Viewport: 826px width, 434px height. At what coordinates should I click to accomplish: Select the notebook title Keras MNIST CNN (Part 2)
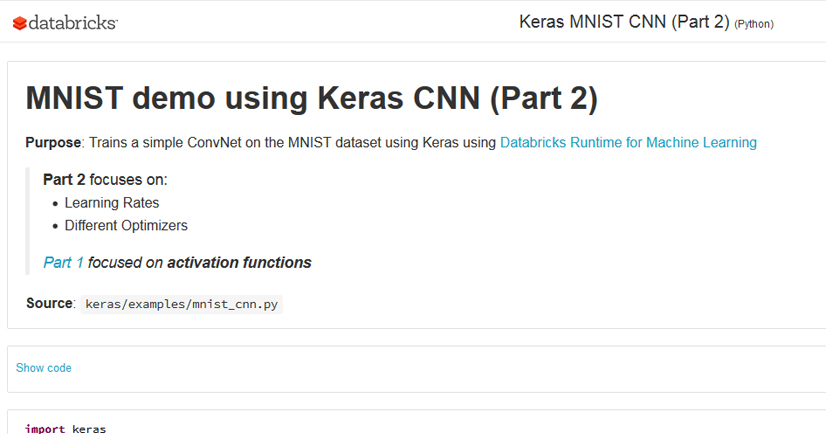click(x=624, y=22)
